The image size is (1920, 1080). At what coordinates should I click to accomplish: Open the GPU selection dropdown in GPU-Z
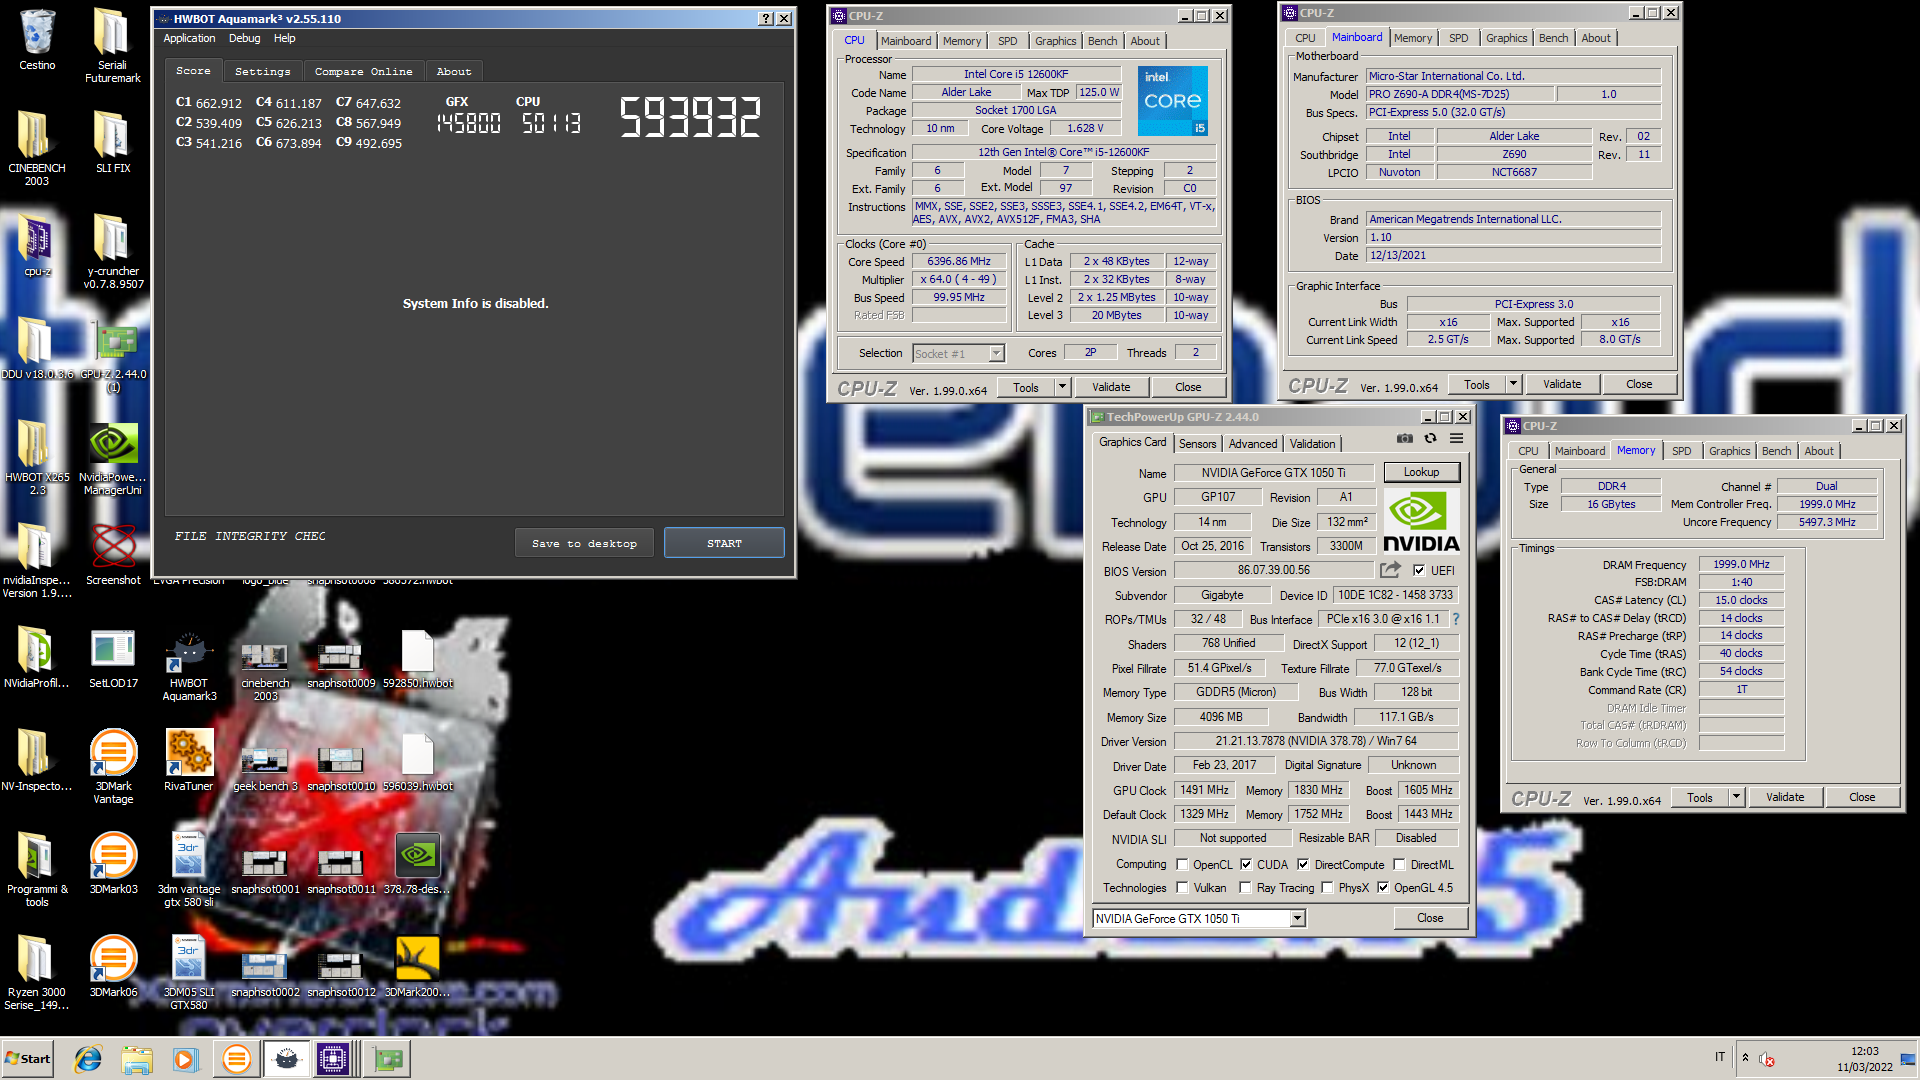[x=1199, y=918]
